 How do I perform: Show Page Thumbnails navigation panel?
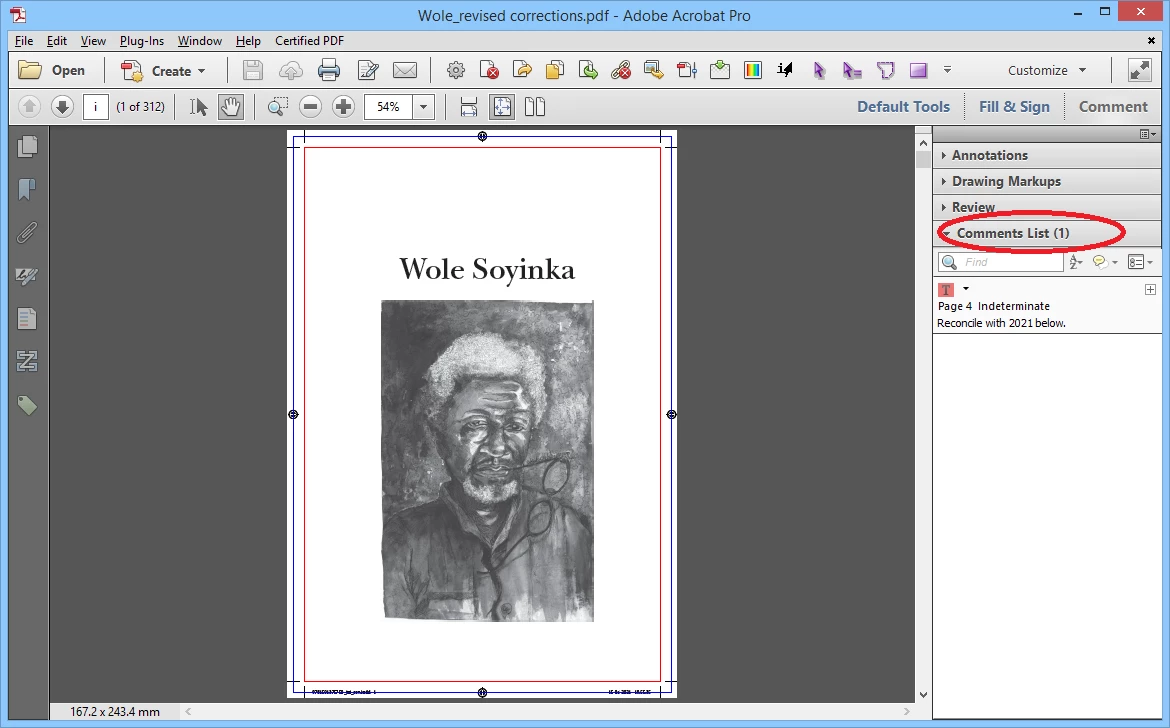27,146
